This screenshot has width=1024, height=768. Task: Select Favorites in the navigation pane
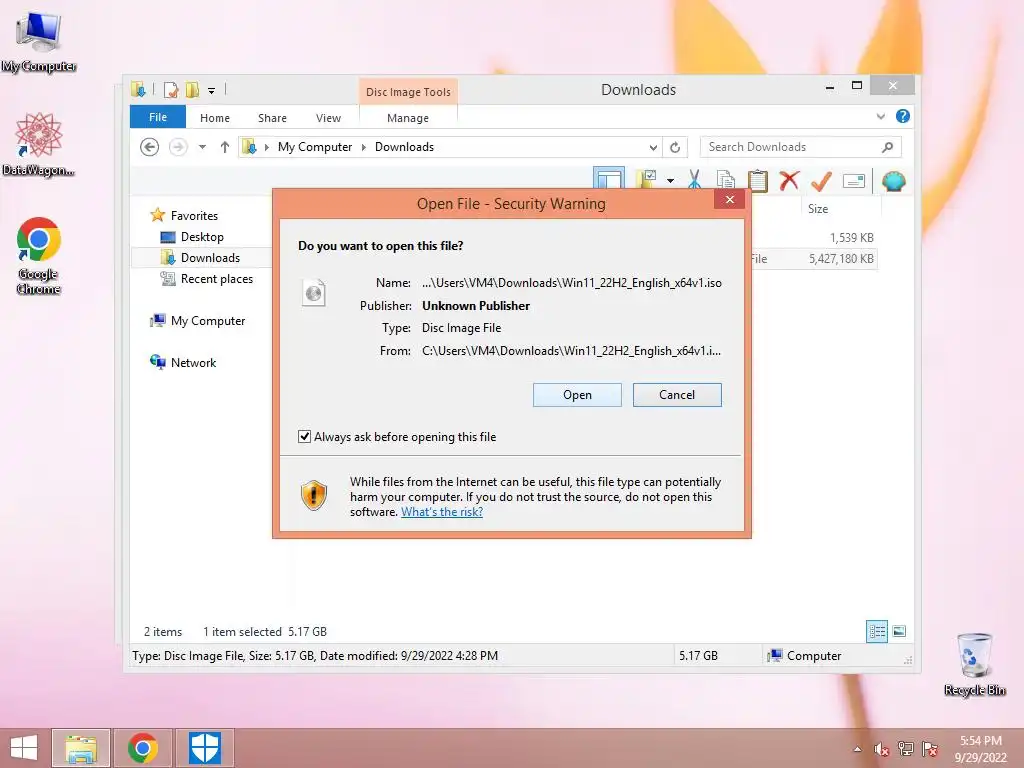pyautogui.click(x=194, y=216)
